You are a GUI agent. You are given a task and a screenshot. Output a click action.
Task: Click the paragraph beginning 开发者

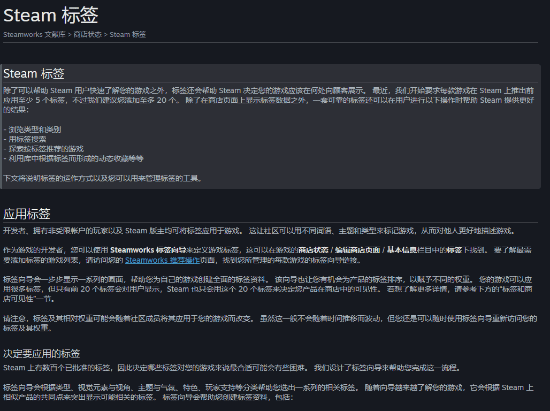click(x=259, y=231)
